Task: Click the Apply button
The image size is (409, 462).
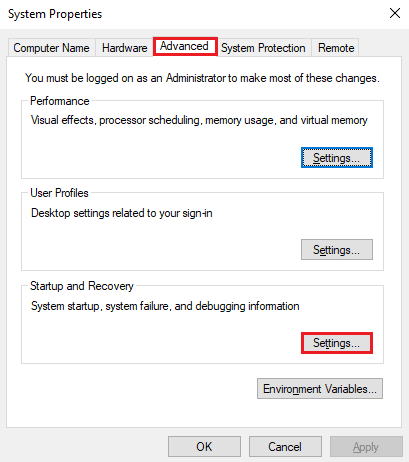Action: coord(366,446)
